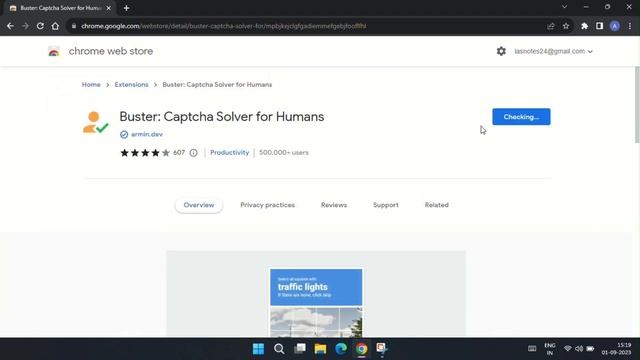
Task: Open the Windows Start menu
Action: pos(258,349)
